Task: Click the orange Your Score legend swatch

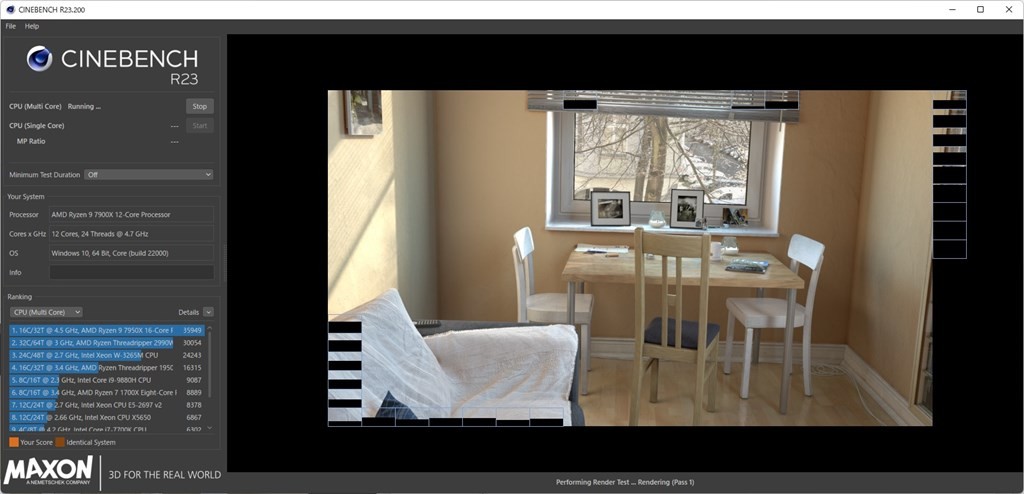Action: 14,442
